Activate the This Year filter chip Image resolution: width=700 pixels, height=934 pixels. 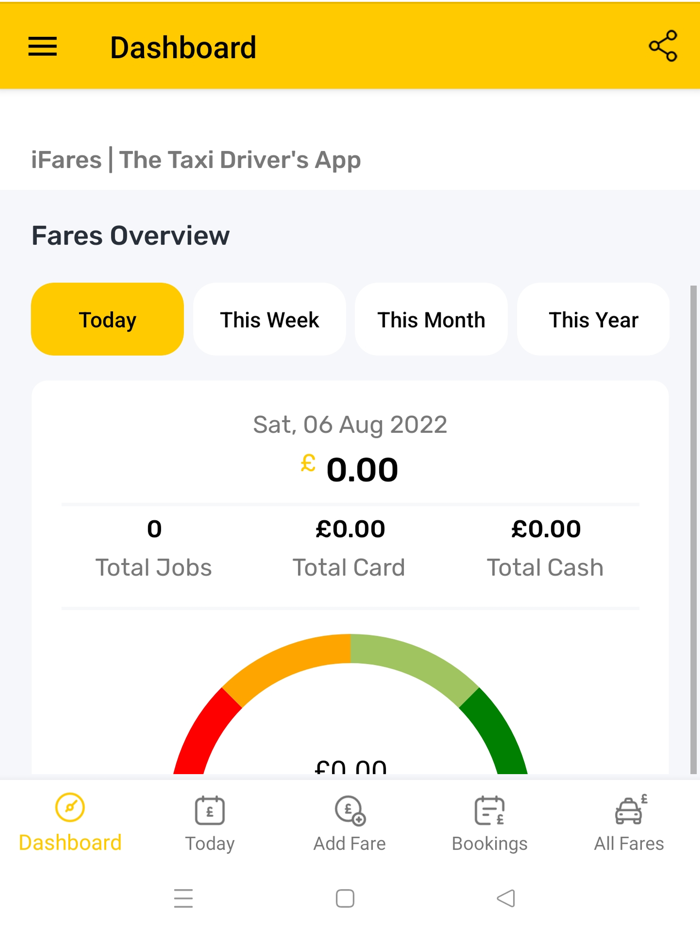592,319
